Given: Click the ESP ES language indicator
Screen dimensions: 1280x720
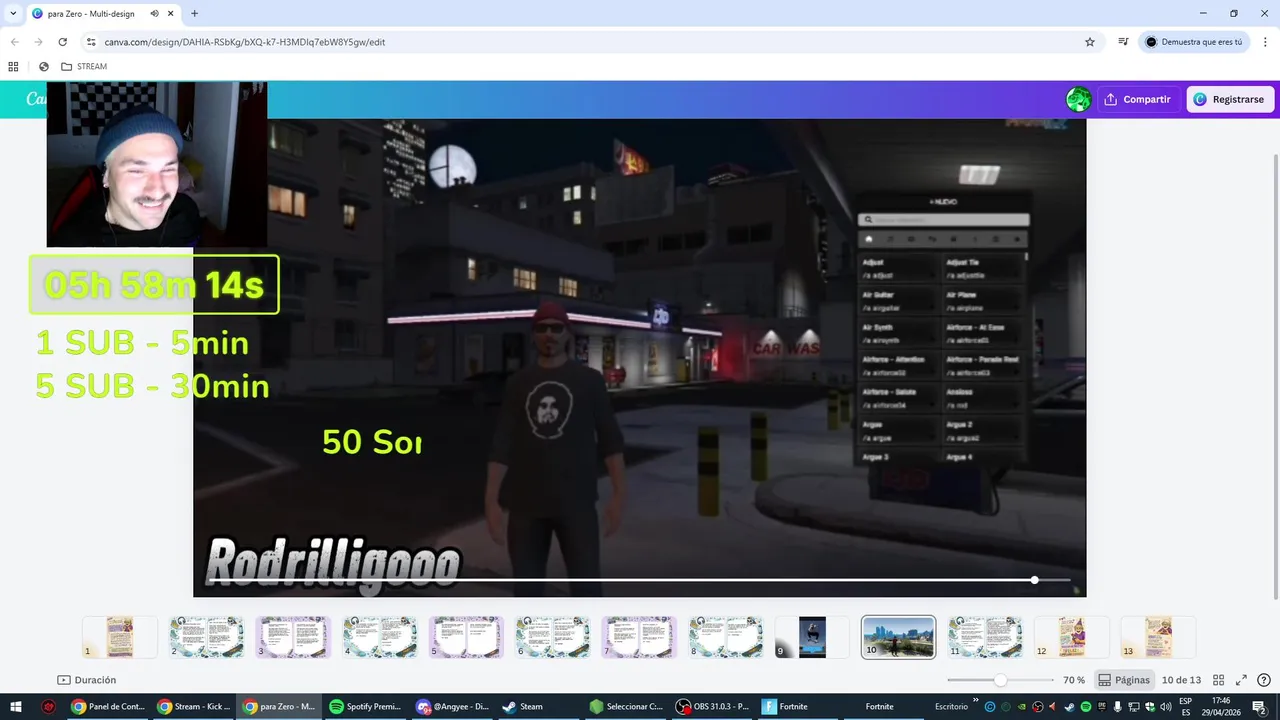Looking at the screenshot, I should [1185, 706].
